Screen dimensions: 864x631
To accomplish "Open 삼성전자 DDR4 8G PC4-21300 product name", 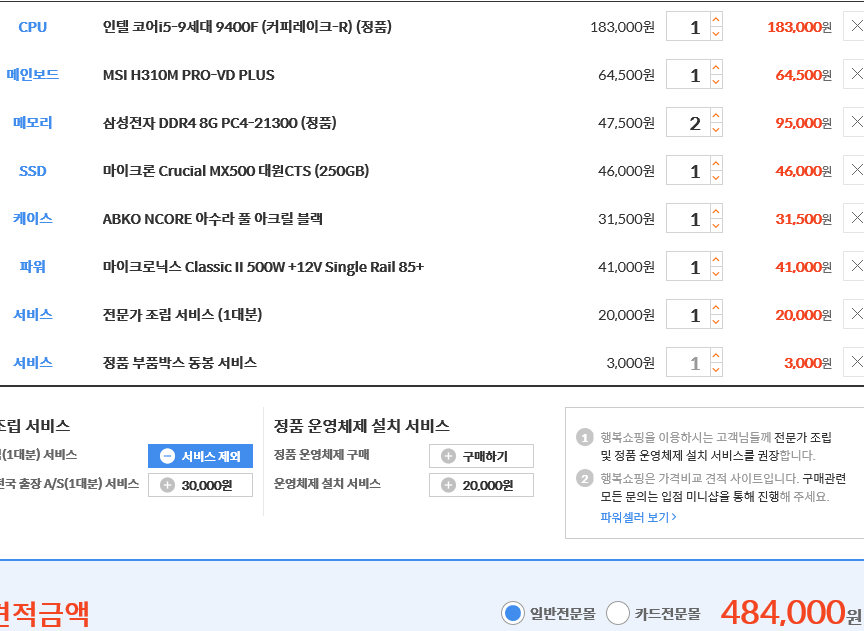I will coord(219,122).
